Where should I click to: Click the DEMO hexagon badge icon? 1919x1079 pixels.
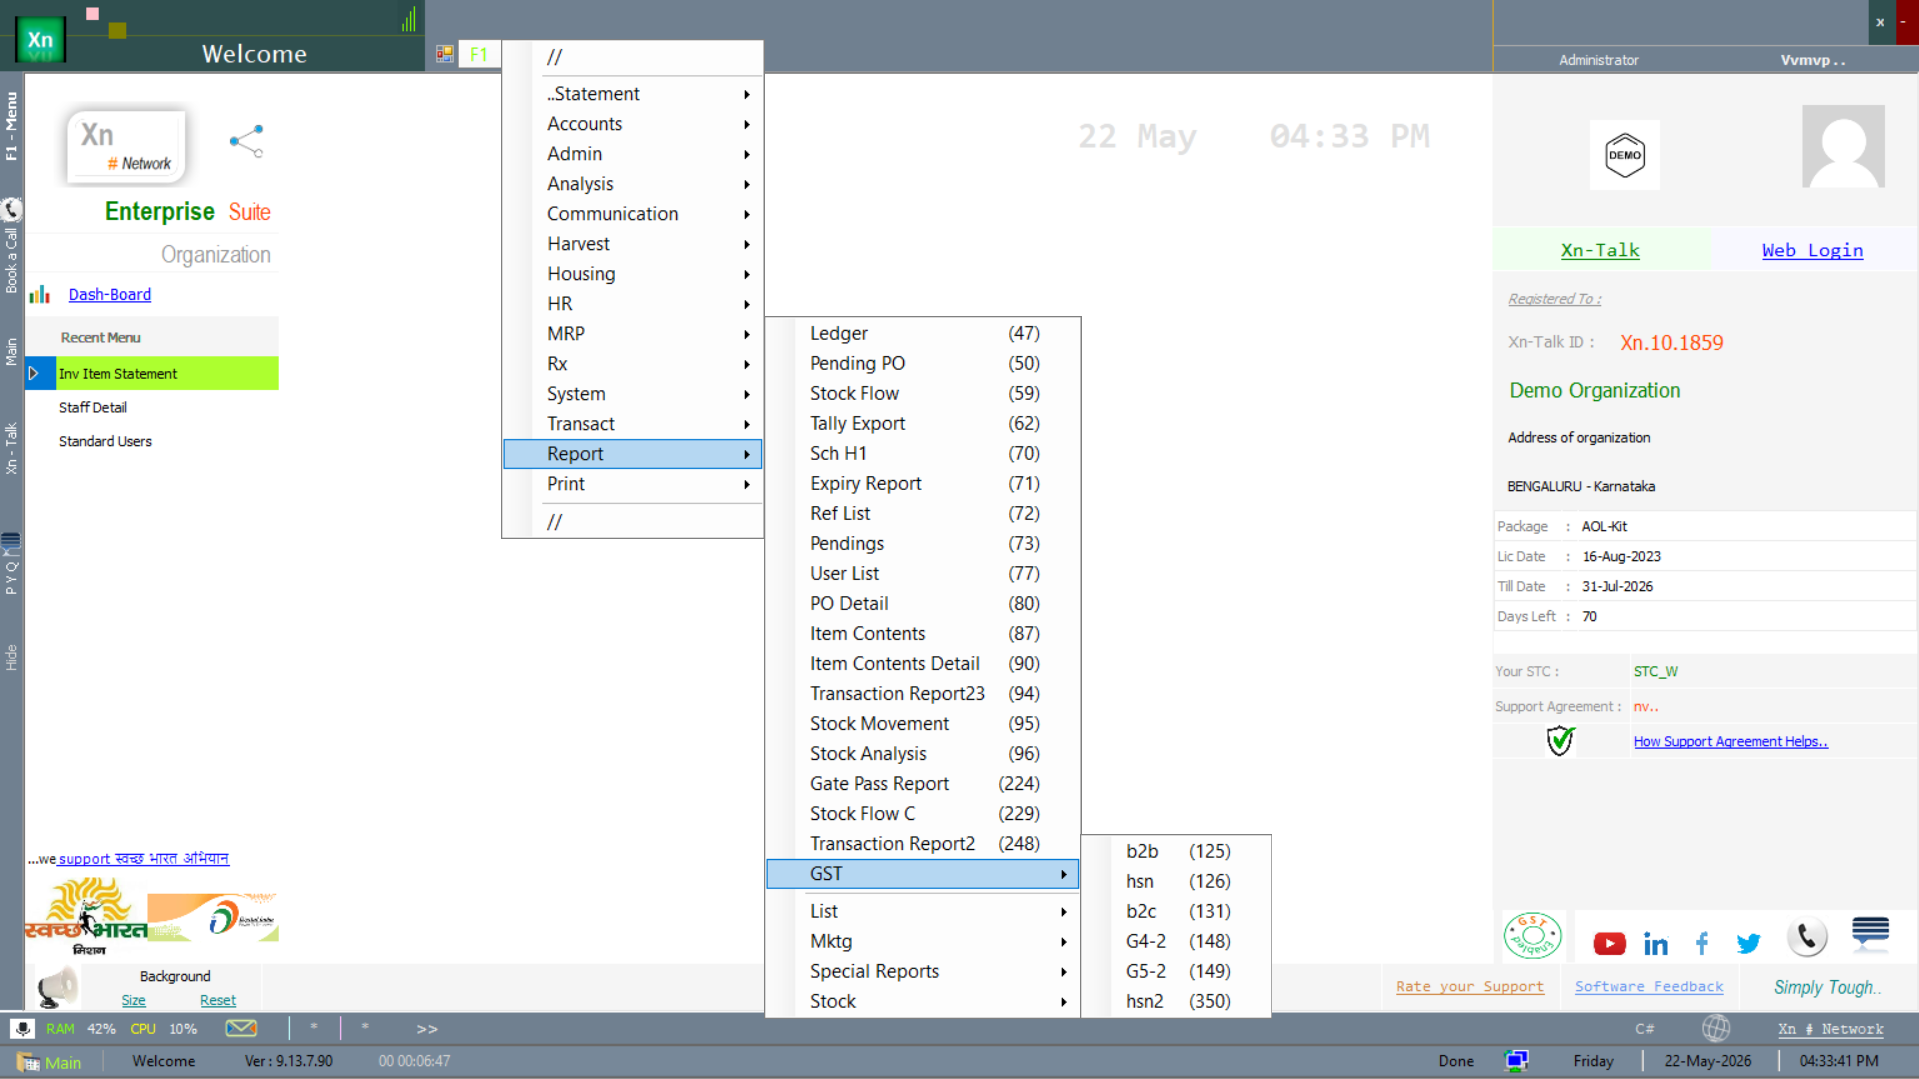coord(1624,155)
